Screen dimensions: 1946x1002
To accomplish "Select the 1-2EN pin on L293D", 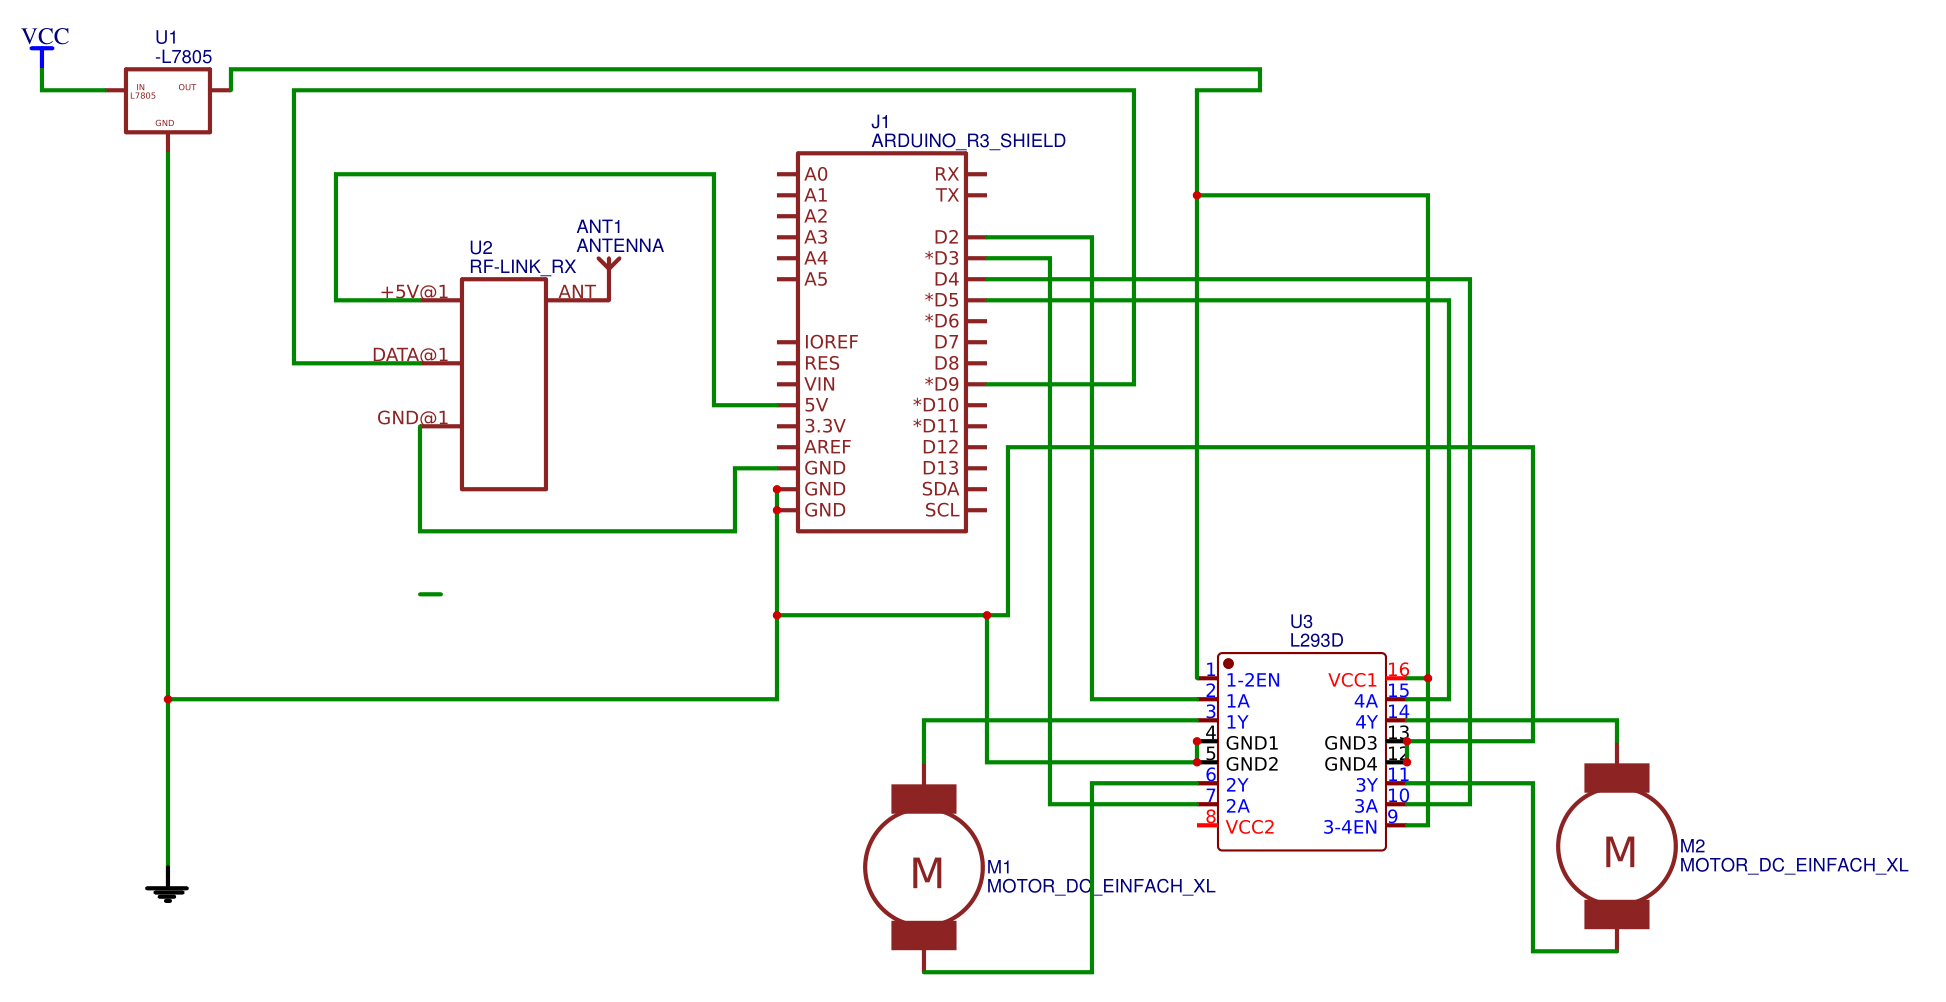I will tap(1252, 680).
